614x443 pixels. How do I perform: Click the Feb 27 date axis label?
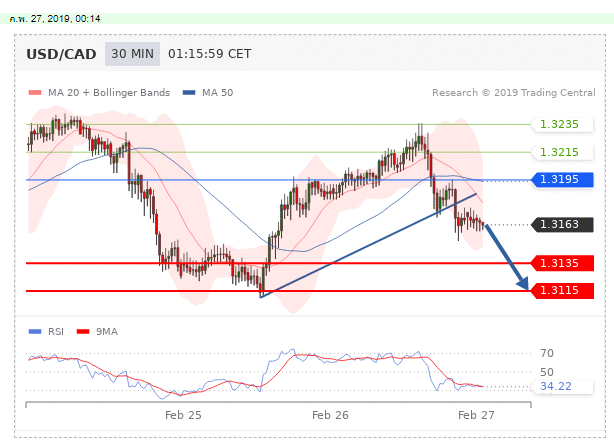coord(476,415)
